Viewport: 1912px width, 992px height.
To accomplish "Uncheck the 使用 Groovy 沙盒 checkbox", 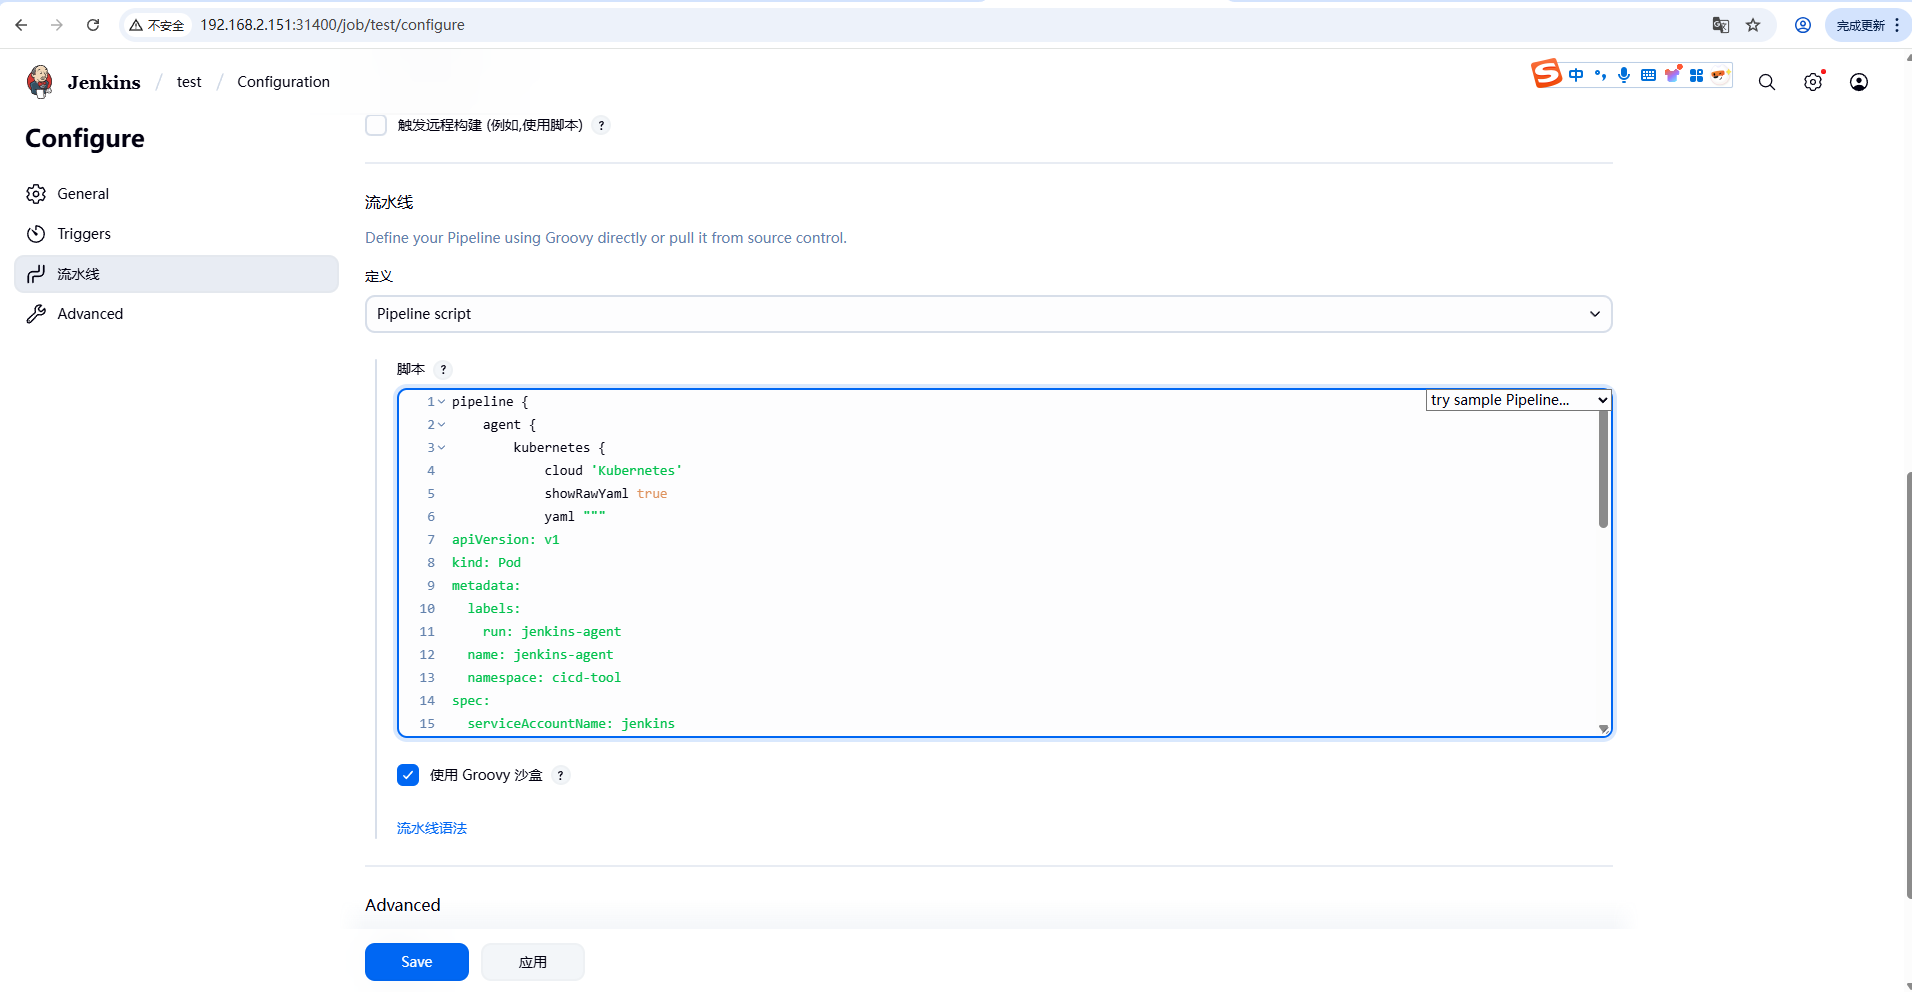I will [x=408, y=775].
